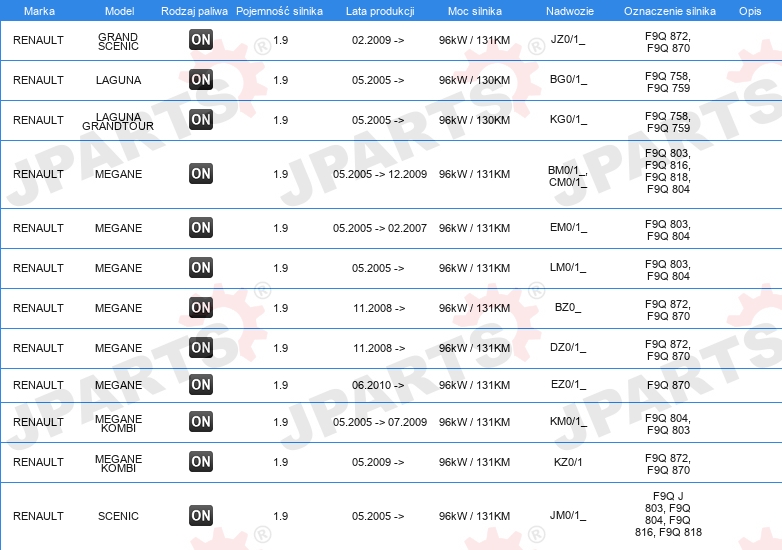Click ON diesel icon for Laguna Grandtour
The width and height of the screenshot is (782, 550).
201,120
